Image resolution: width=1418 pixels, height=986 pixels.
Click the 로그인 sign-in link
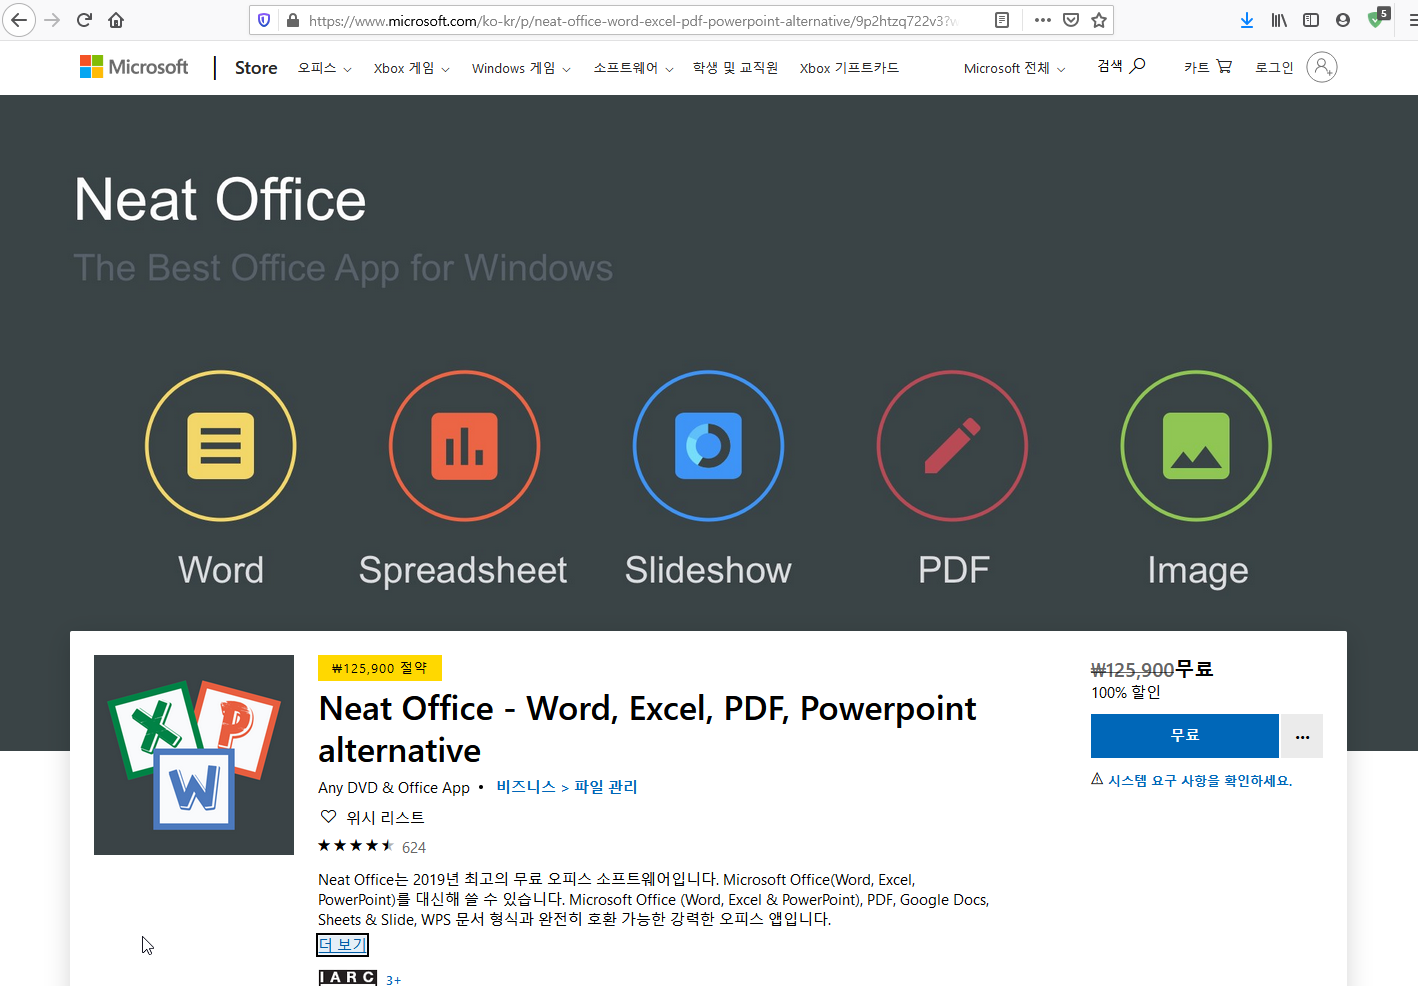pos(1274,67)
